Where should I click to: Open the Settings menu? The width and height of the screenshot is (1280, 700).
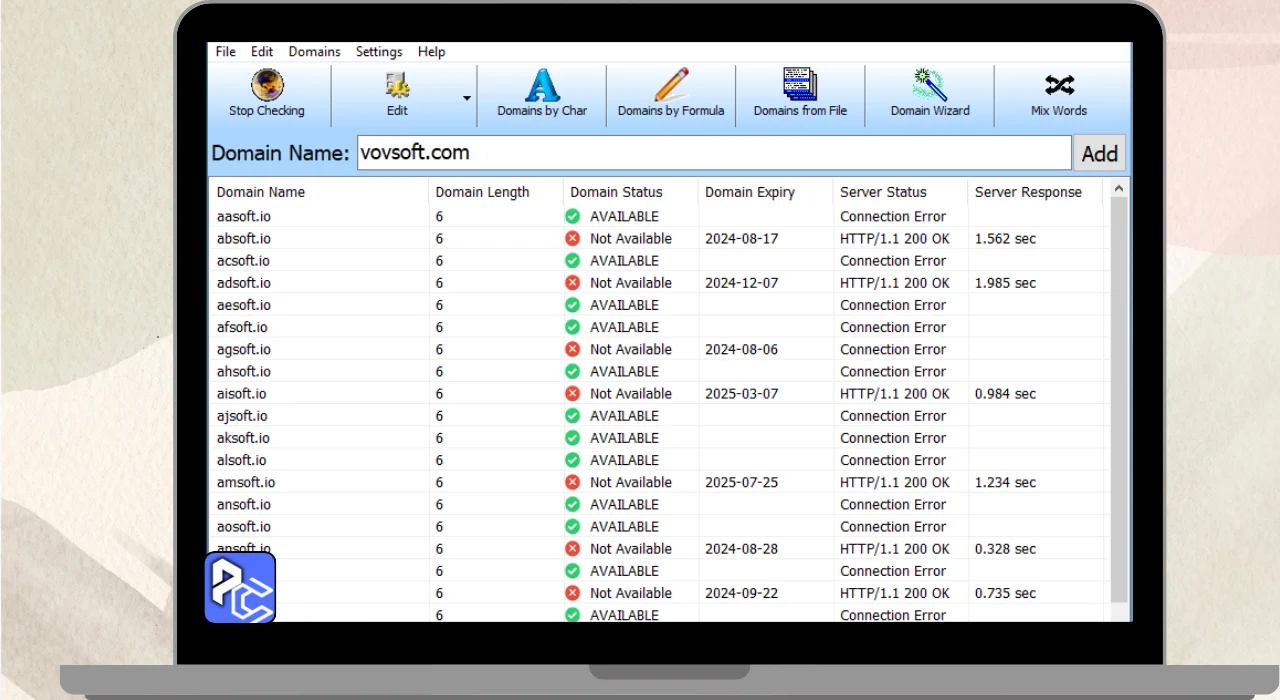[379, 52]
